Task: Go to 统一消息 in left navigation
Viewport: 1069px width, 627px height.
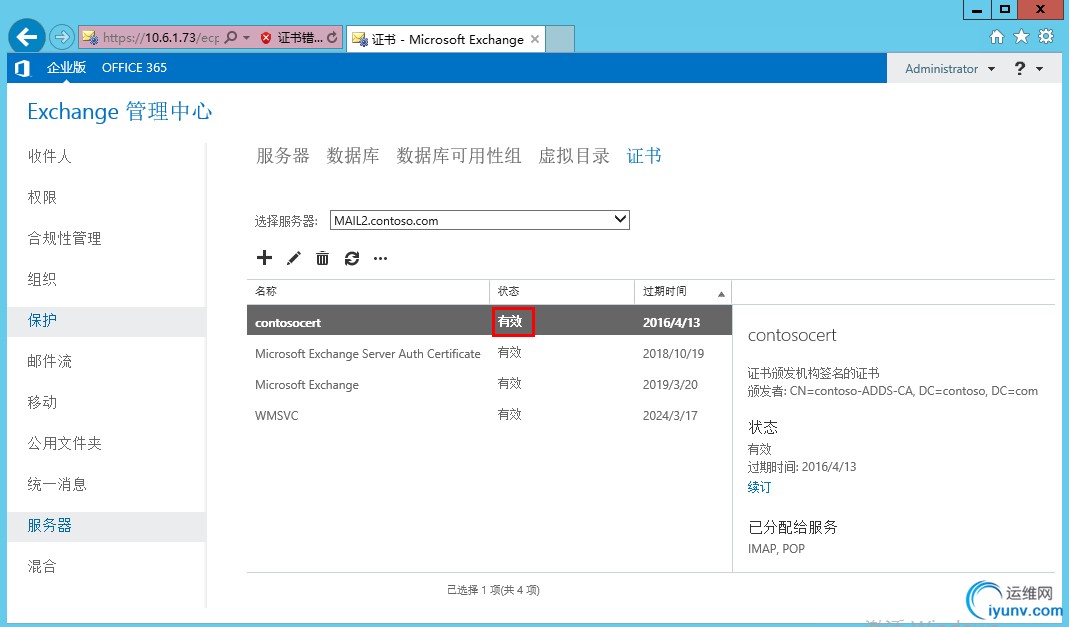Action: coord(57,484)
